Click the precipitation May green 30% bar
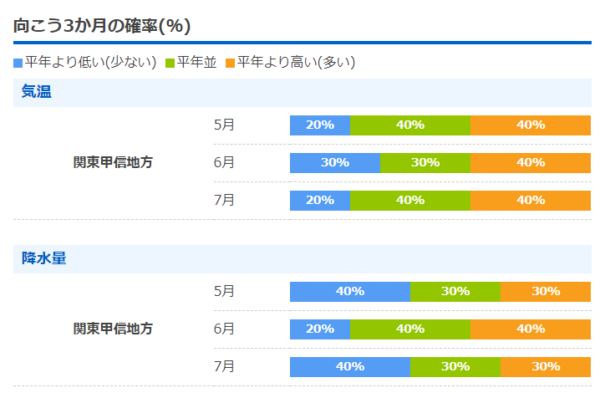 coord(455,292)
